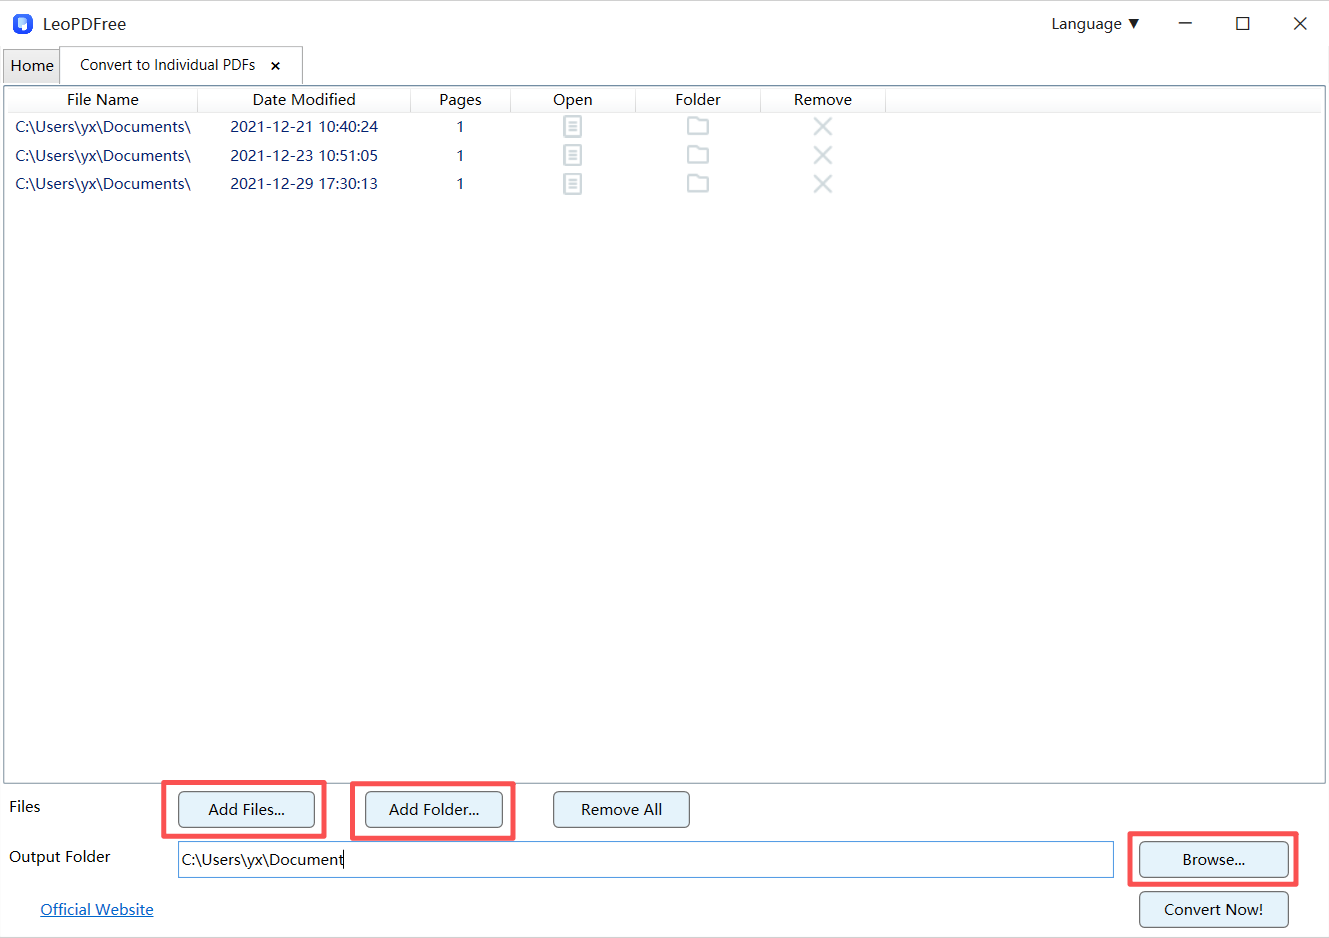Click the date 2021-12-29 17:30:13
The height and width of the screenshot is (938, 1329).
[304, 184]
